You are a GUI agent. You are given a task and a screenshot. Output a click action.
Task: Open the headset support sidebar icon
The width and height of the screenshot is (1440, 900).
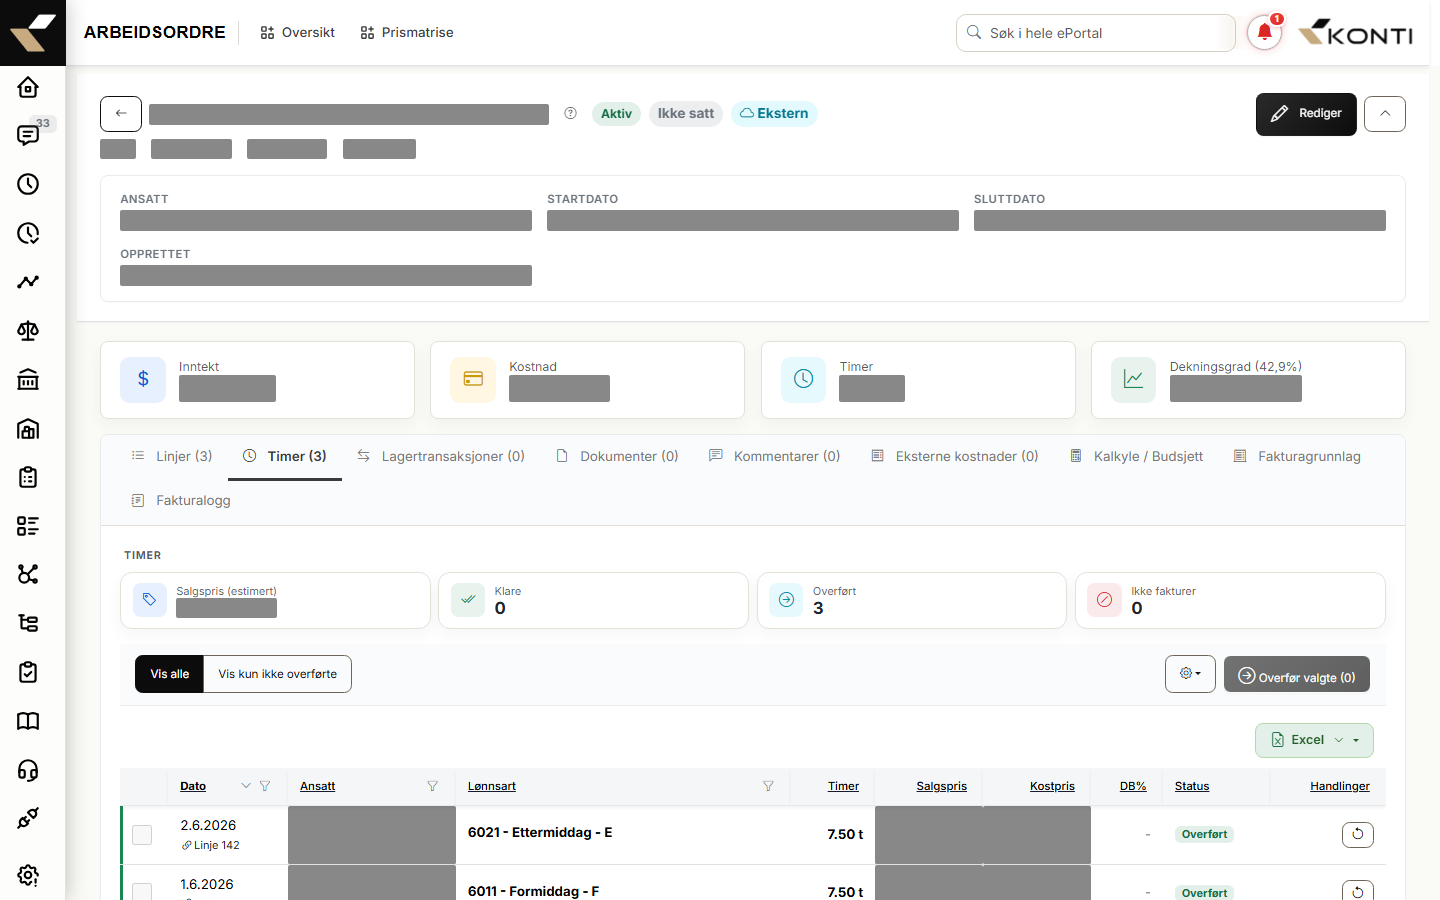pos(28,770)
